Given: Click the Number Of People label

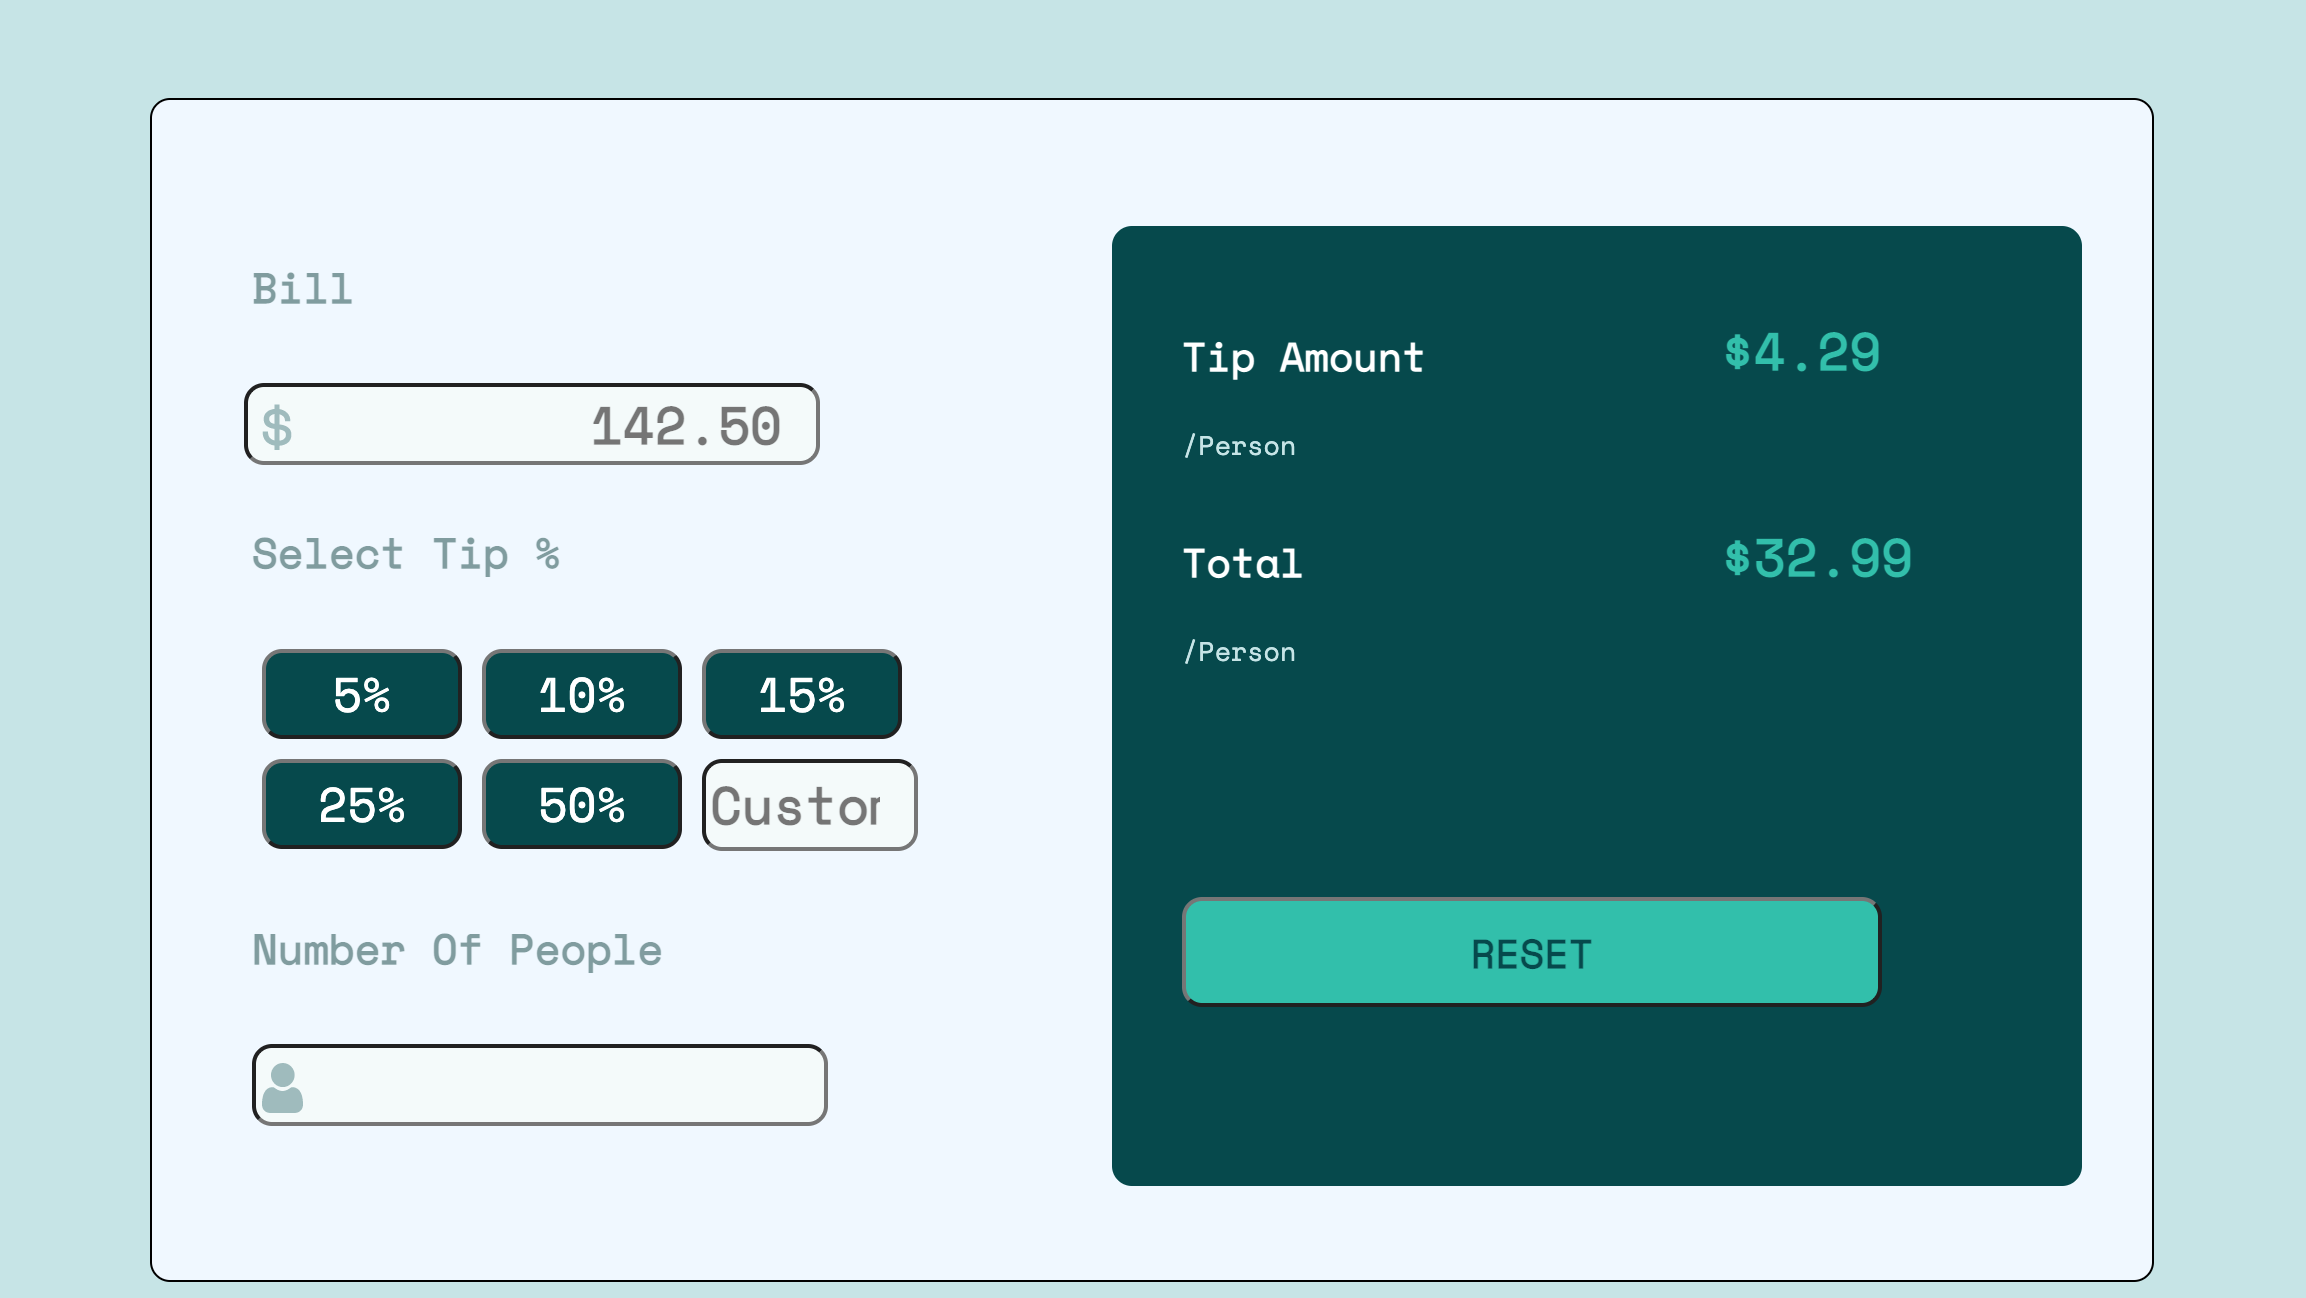Looking at the screenshot, I should click(x=457, y=951).
